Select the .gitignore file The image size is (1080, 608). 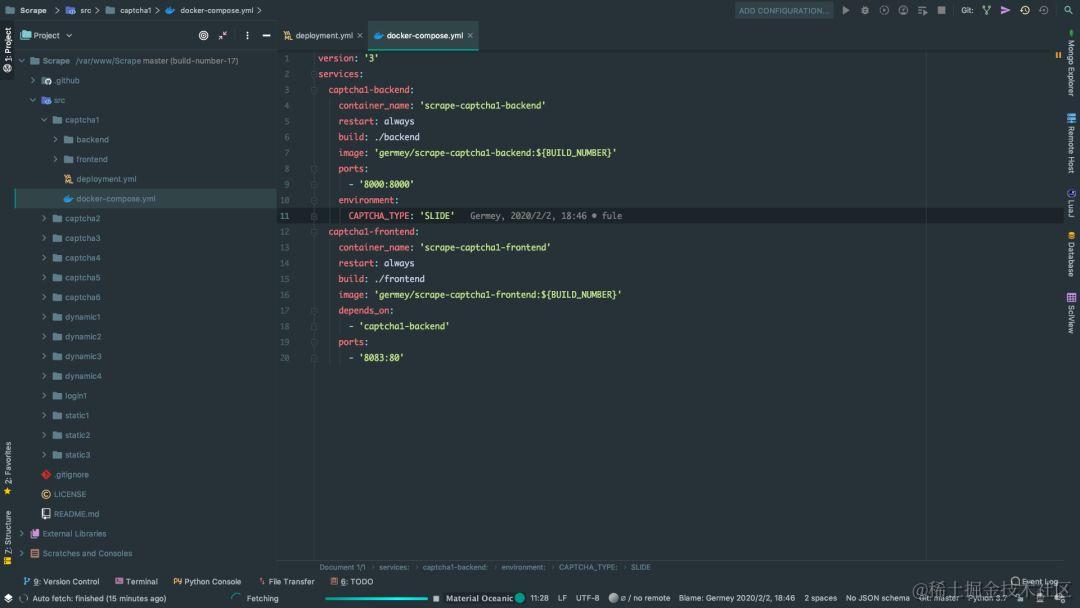point(65,475)
